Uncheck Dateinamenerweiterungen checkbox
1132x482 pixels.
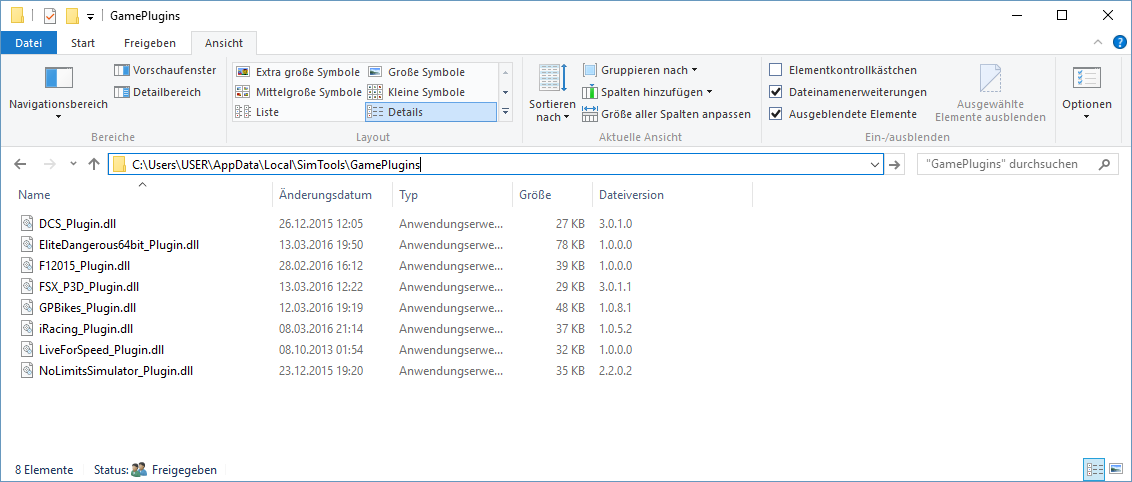tap(776, 92)
